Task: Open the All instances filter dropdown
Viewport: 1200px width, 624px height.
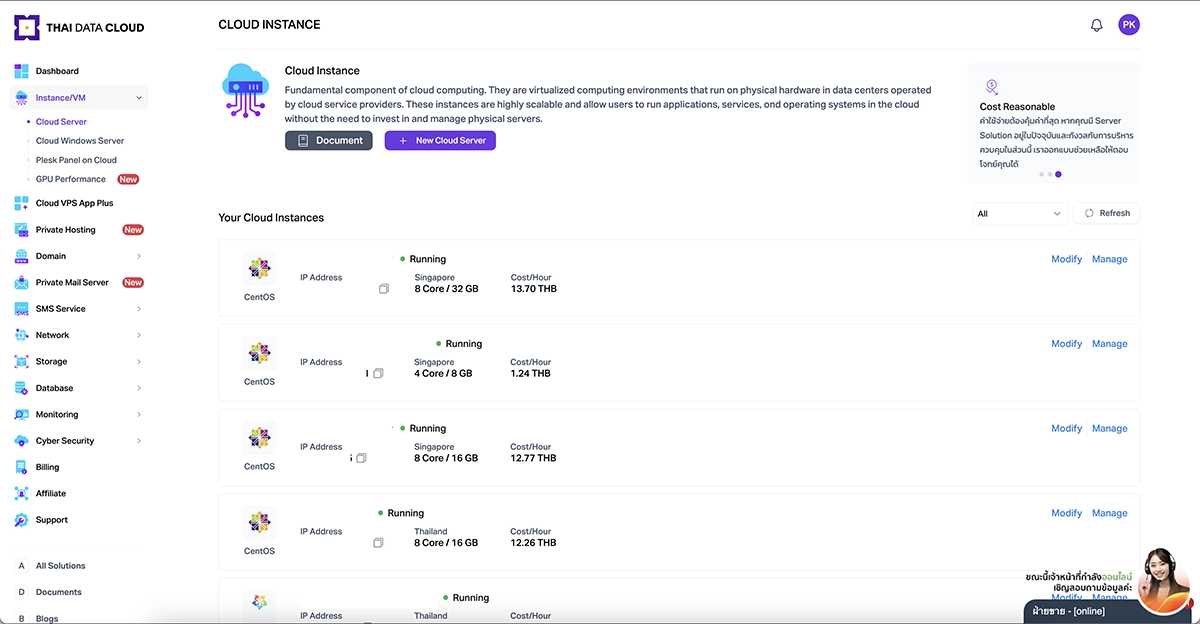Action: 1019,213
